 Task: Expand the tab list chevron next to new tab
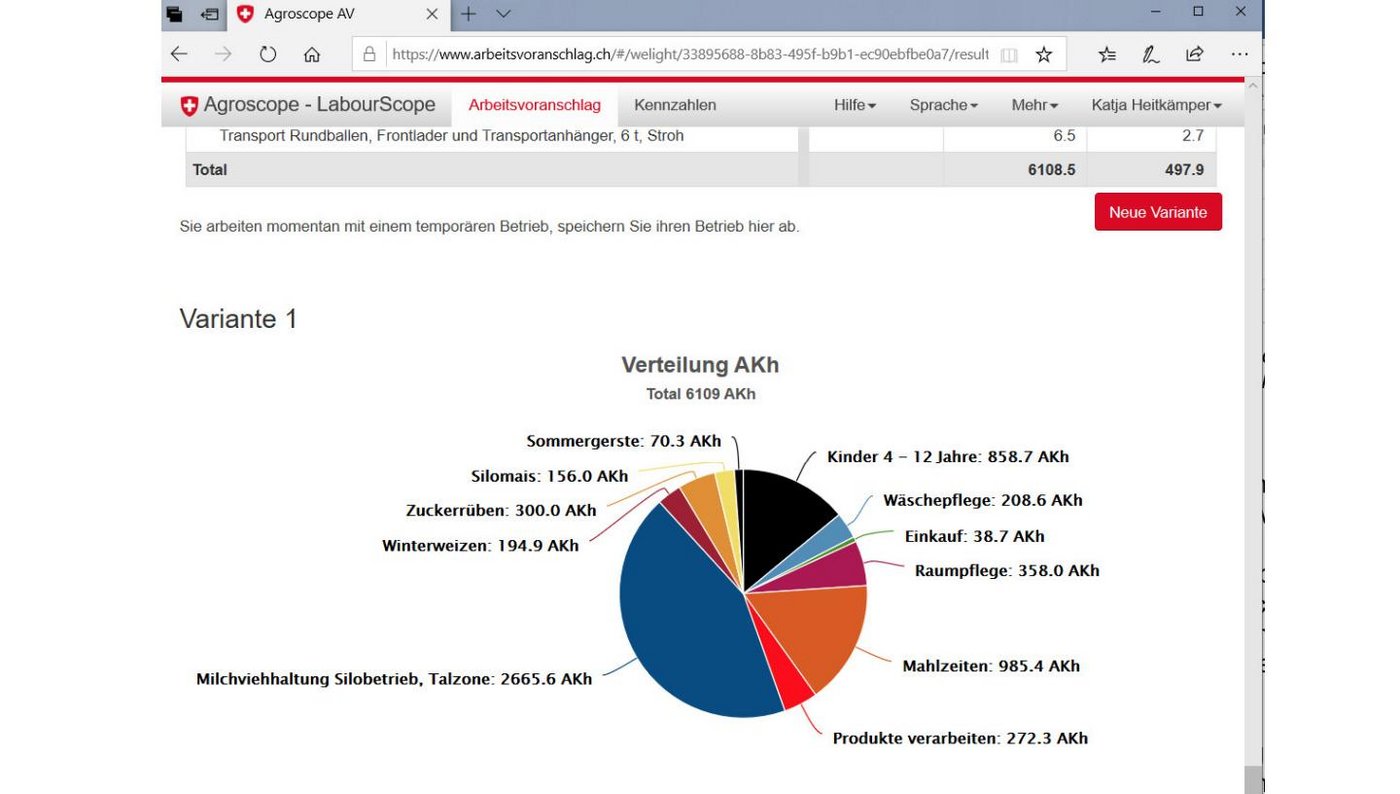pyautogui.click(x=501, y=14)
